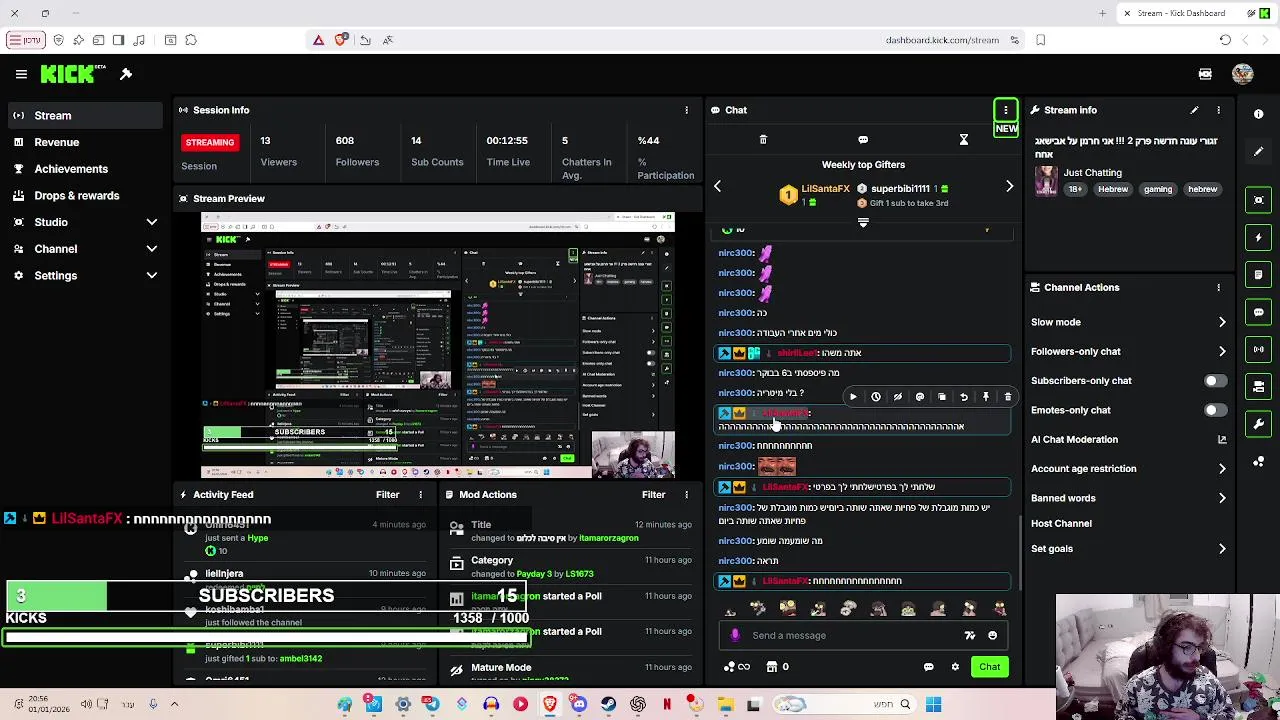Click the moderator hammer icon beside Kick logo

tap(126, 74)
